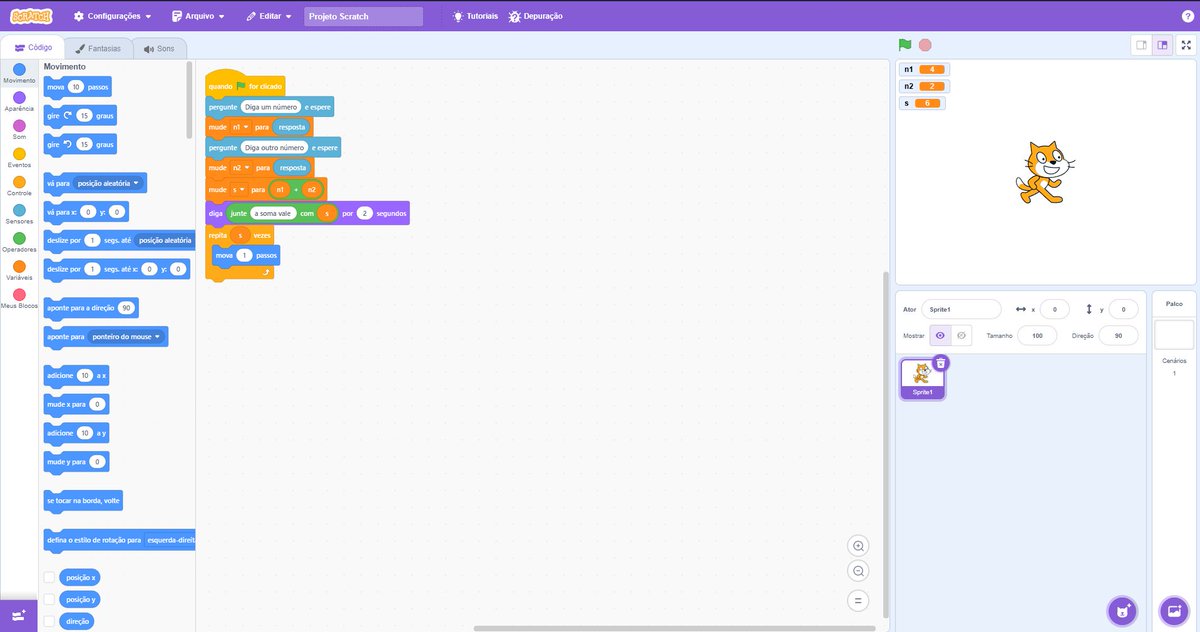Screen dimensions: 1200x632
Task: Click the workspace vertical scrollbar
Action: pyautogui.click(x=885, y=444)
